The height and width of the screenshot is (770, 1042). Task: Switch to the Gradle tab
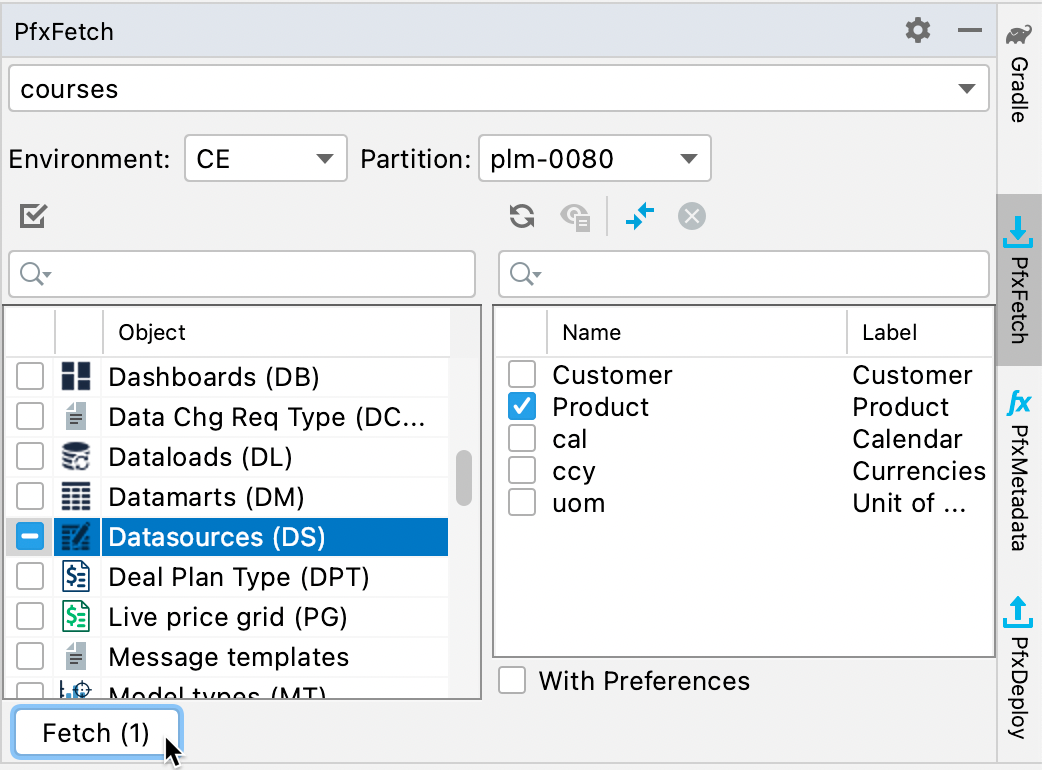click(1018, 75)
